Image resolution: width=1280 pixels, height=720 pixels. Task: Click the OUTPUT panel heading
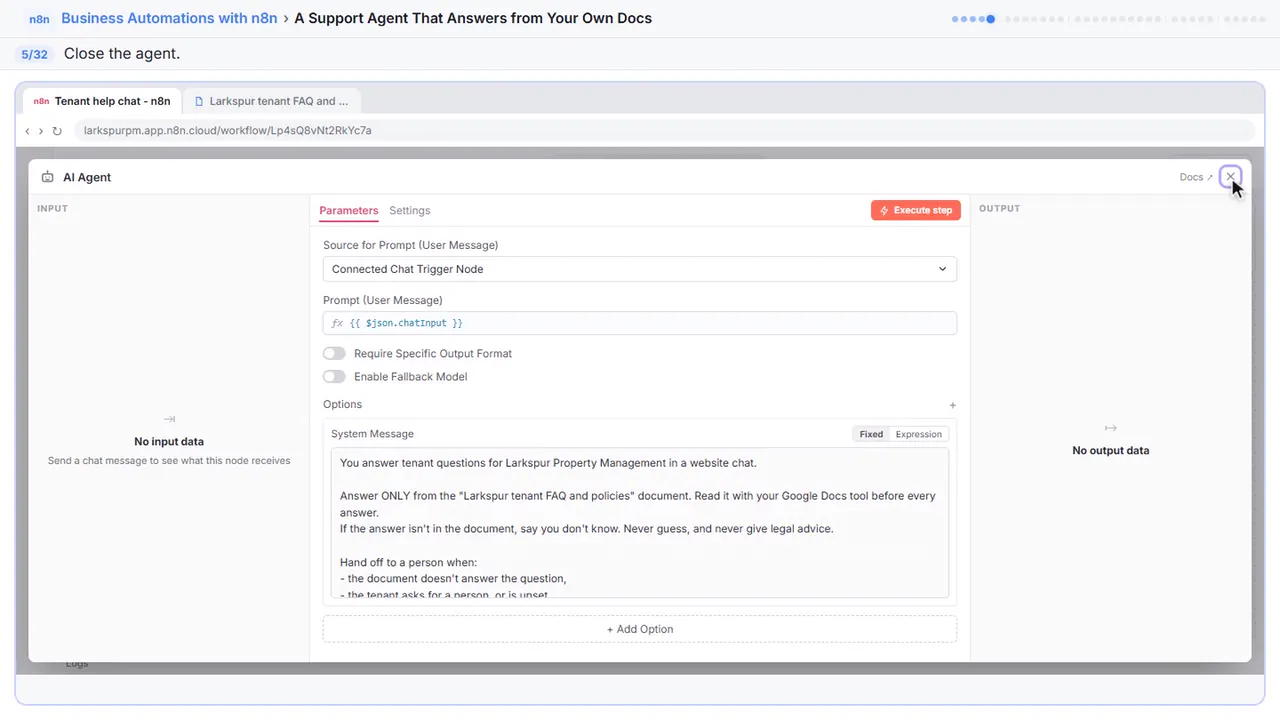pyautogui.click(x=1000, y=208)
